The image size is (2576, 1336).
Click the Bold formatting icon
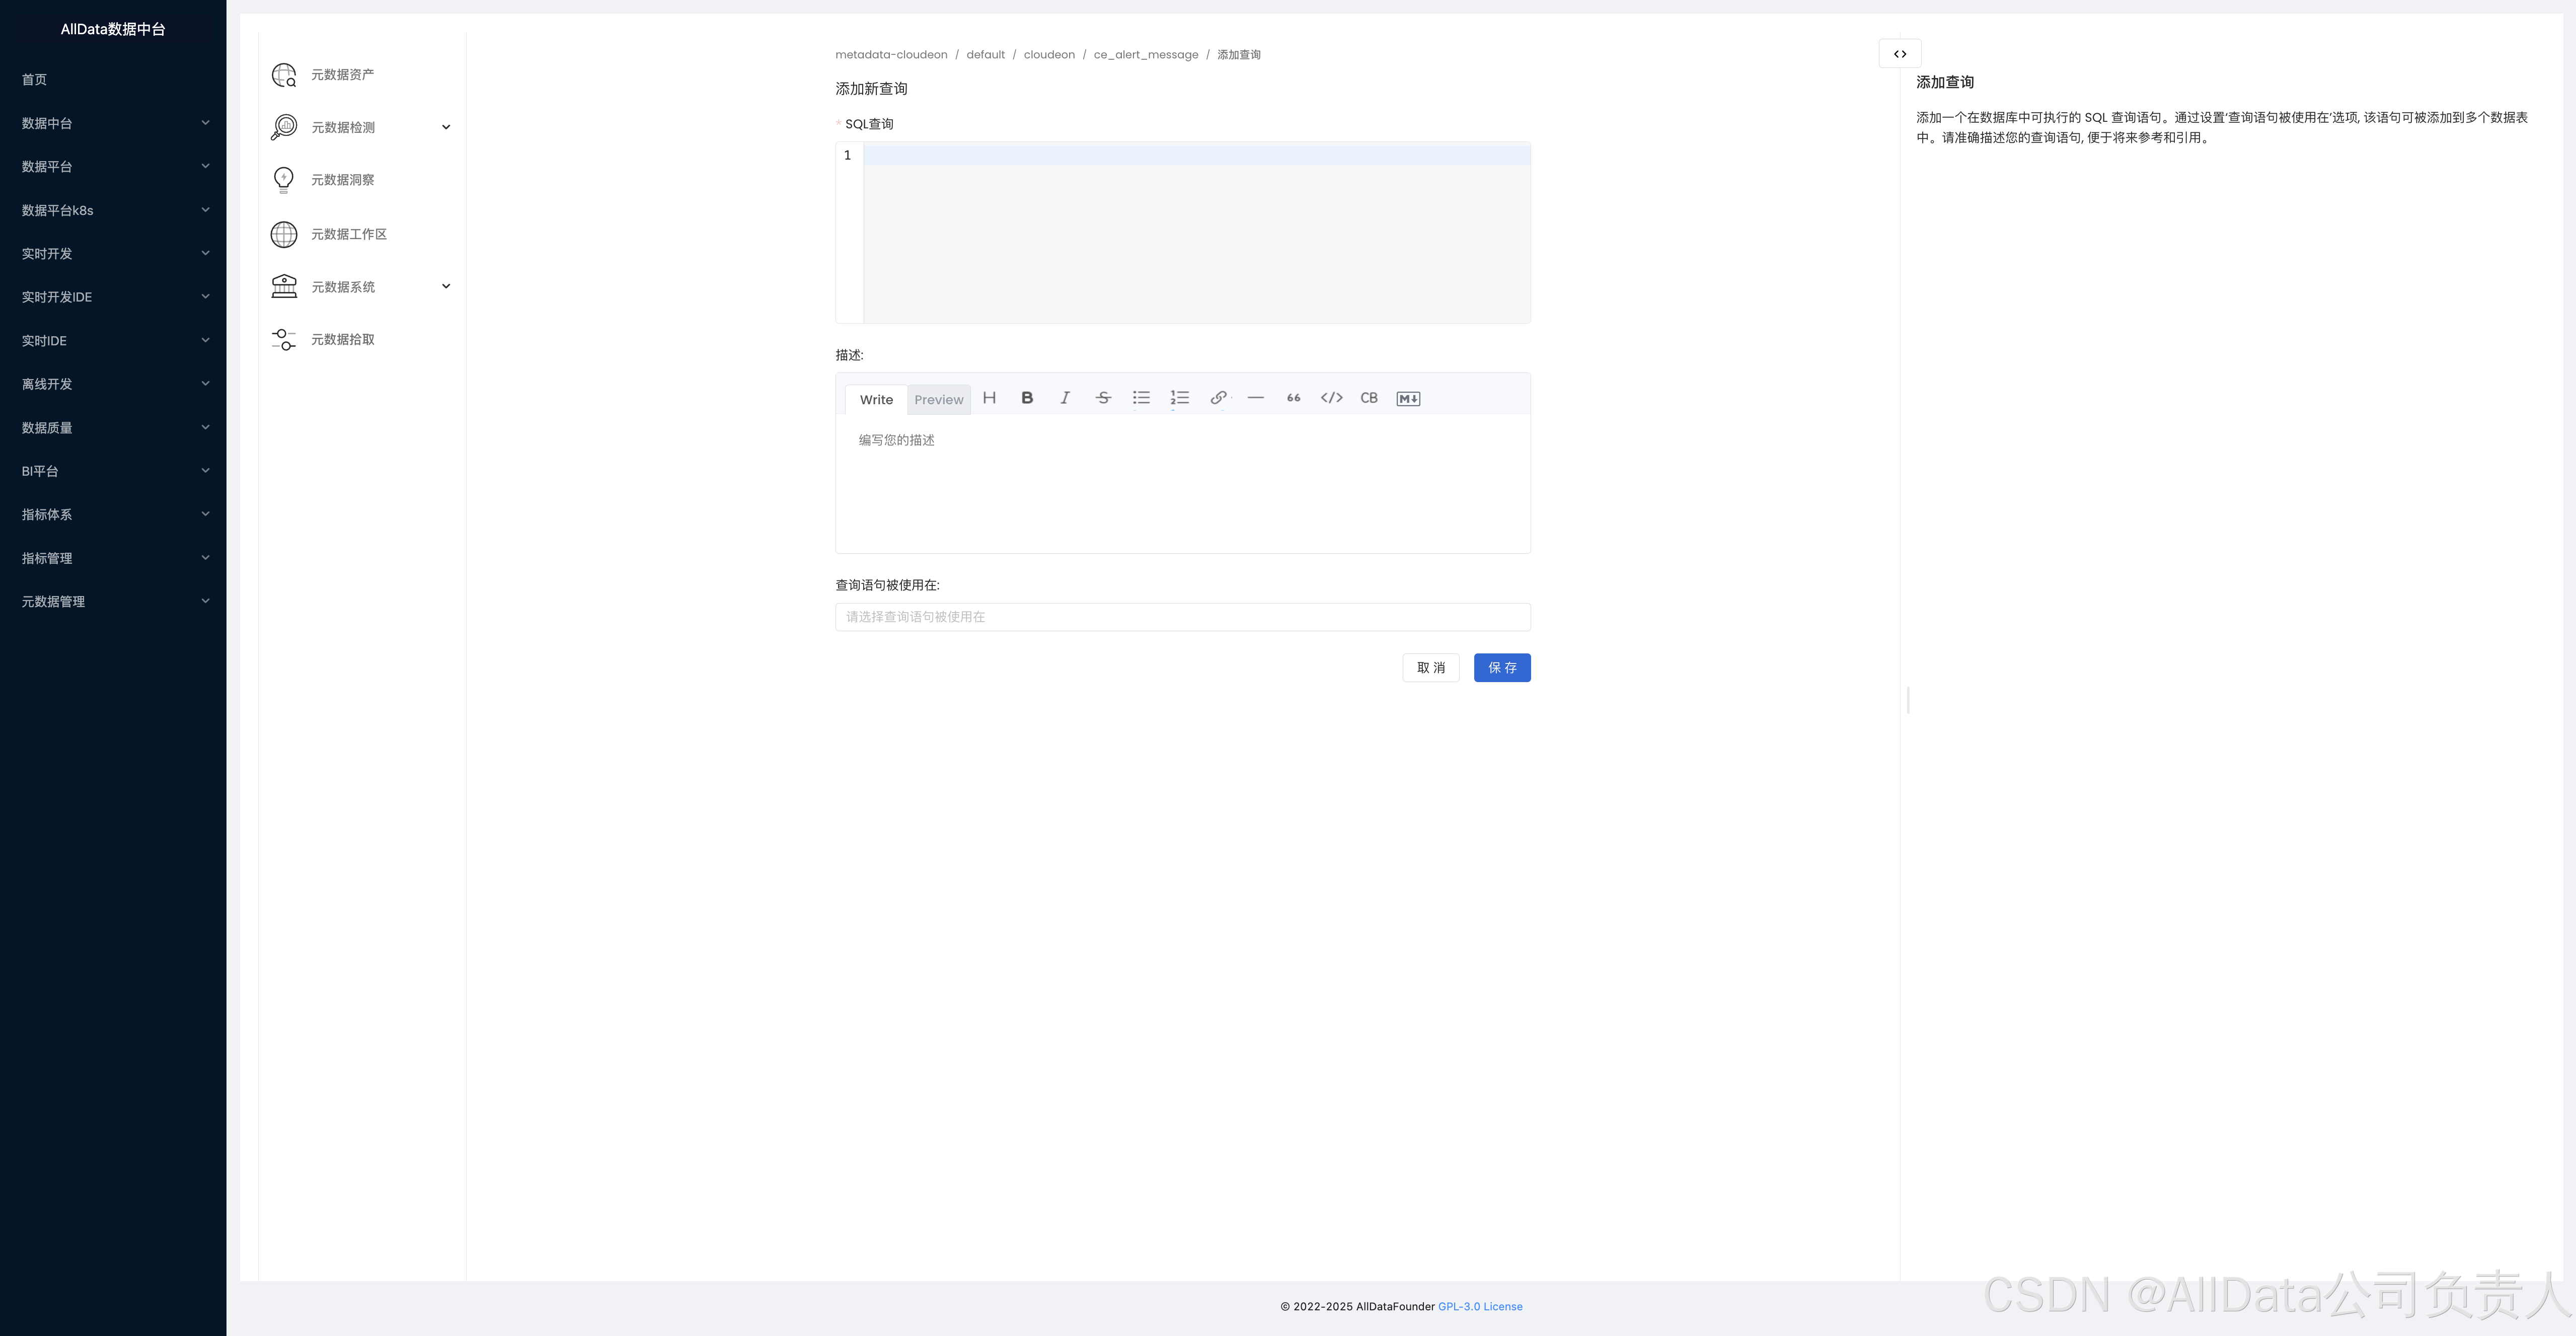tap(1027, 398)
